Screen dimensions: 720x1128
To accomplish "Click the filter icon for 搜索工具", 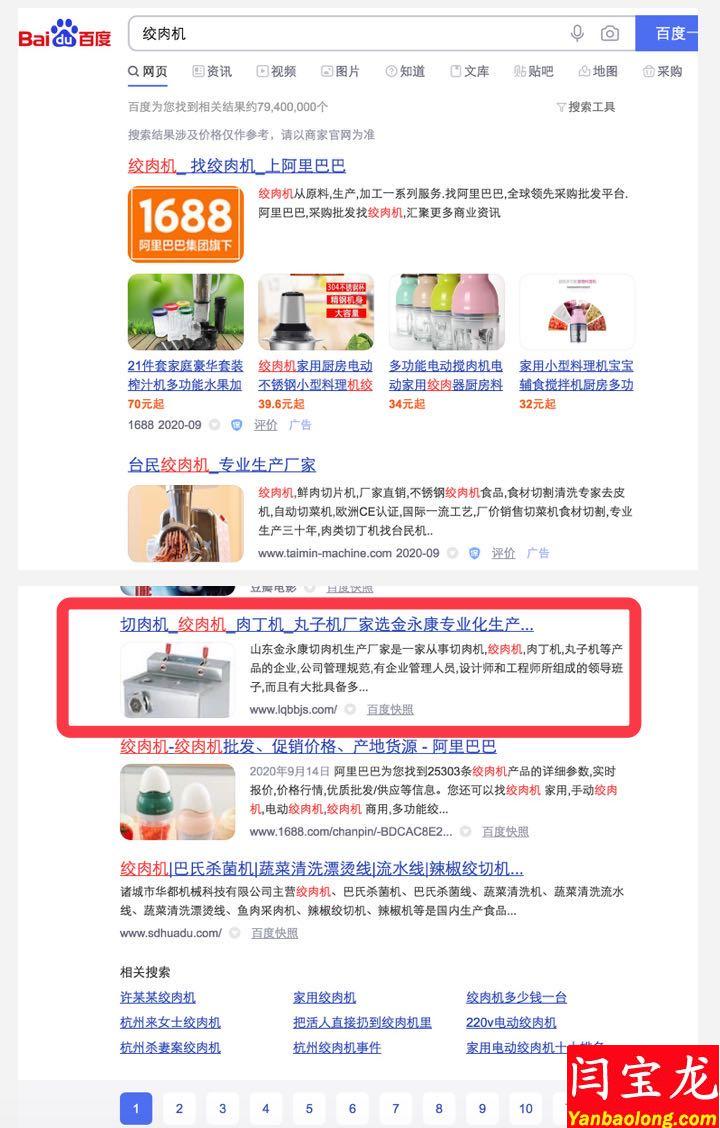I will click(x=561, y=107).
